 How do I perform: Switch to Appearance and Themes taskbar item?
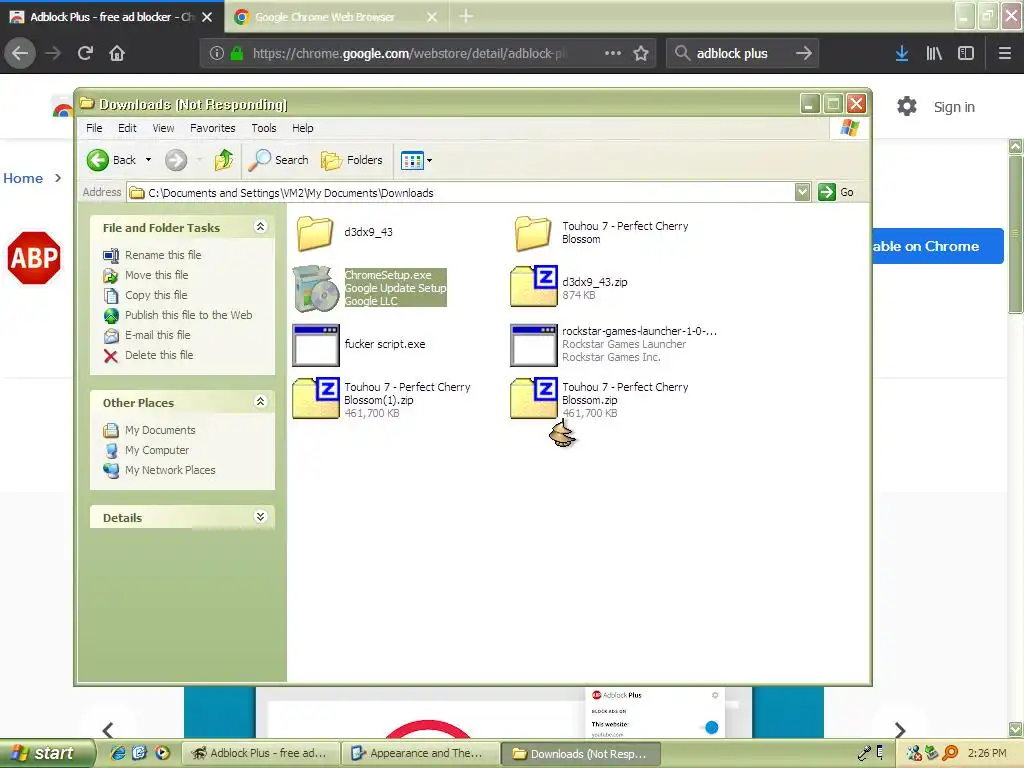pos(421,754)
